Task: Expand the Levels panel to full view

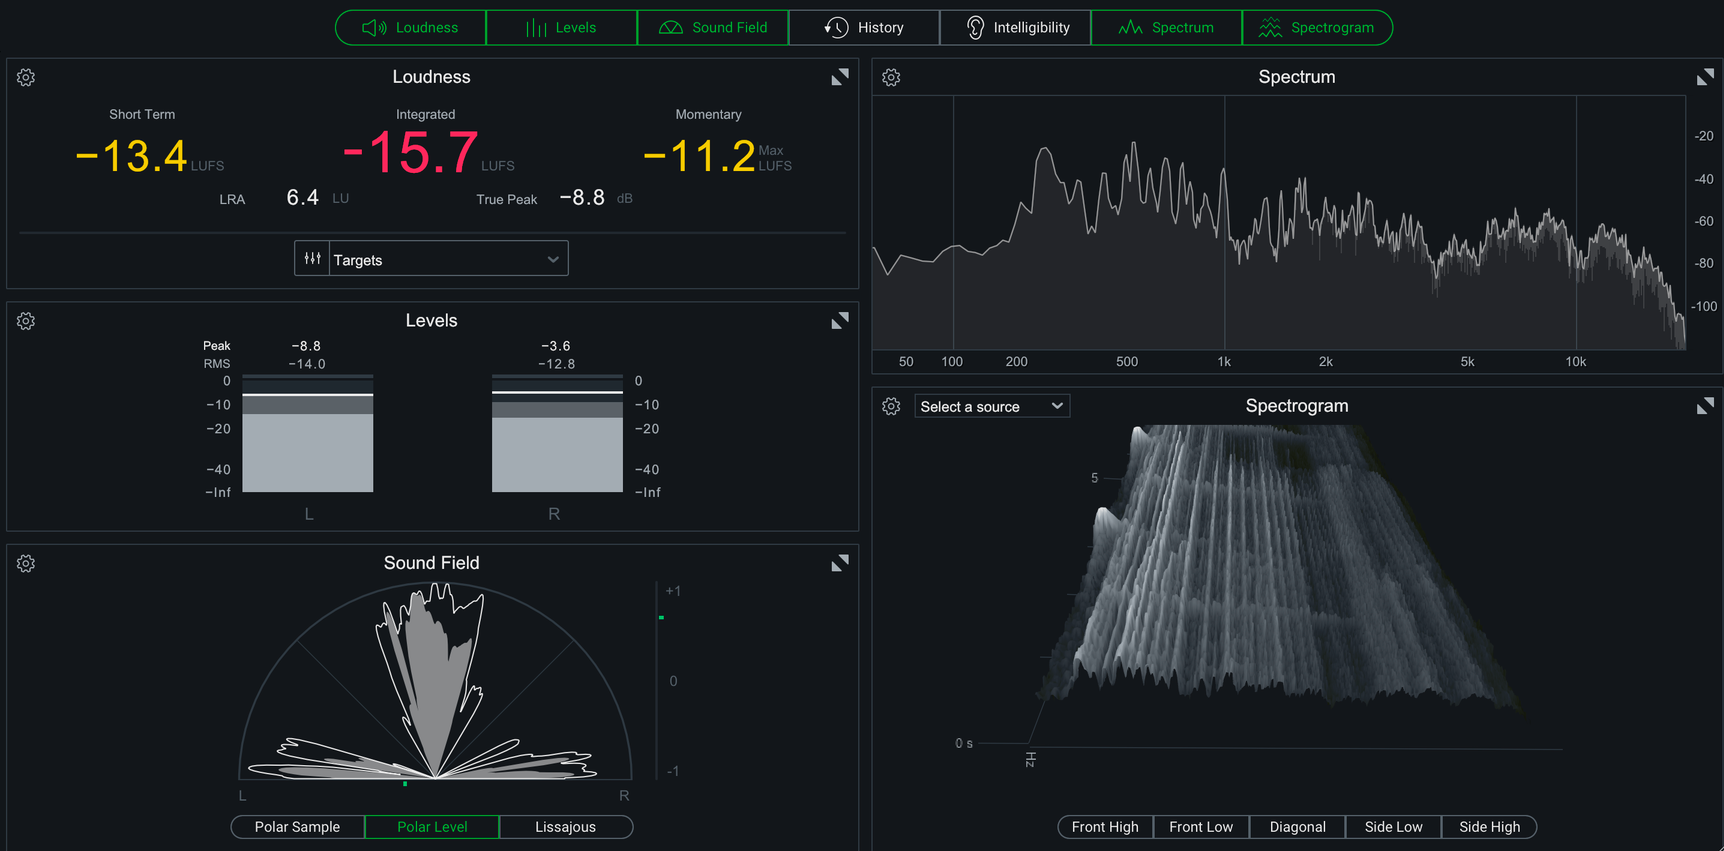Action: point(840,321)
